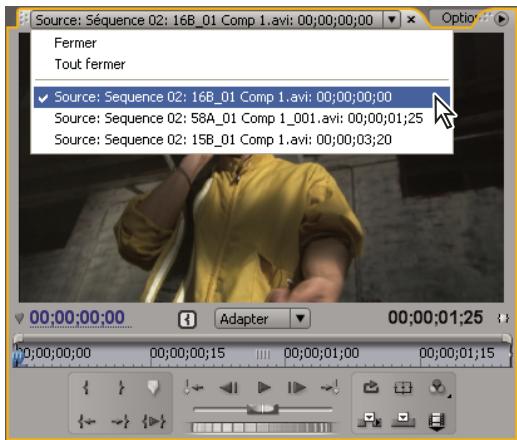Click the bracket button left of the Adapter dropdown
Viewport: 517px width, 440px height.
[x=187, y=320]
